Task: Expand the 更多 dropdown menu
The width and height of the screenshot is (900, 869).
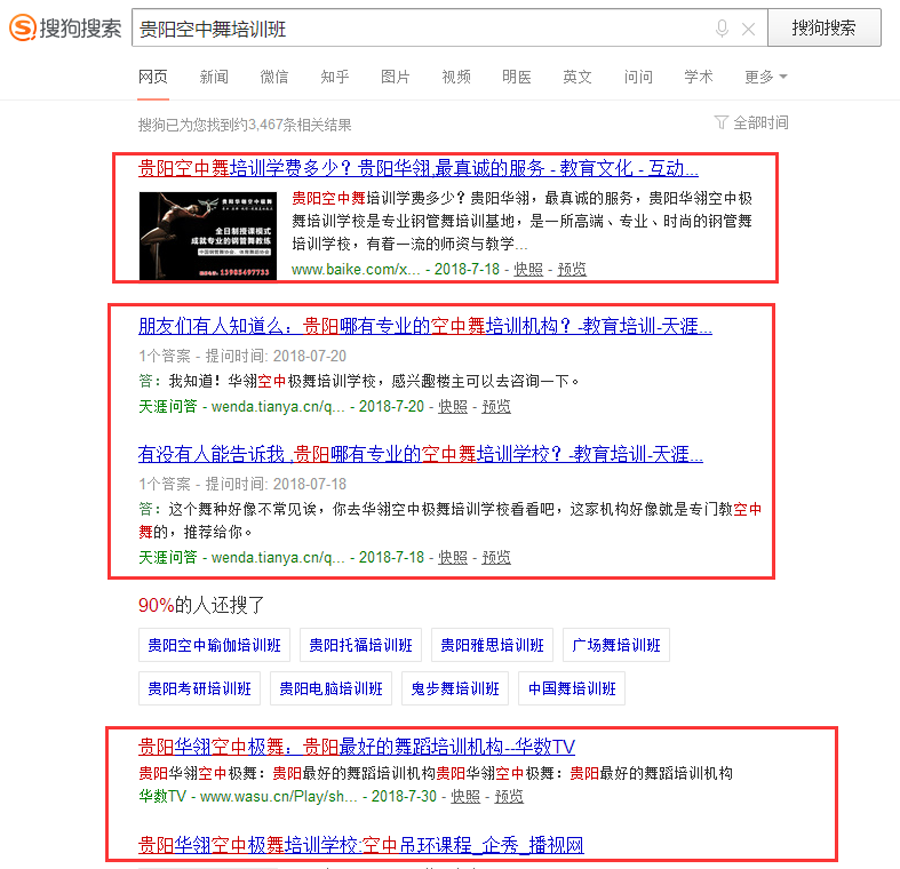Action: (766, 76)
